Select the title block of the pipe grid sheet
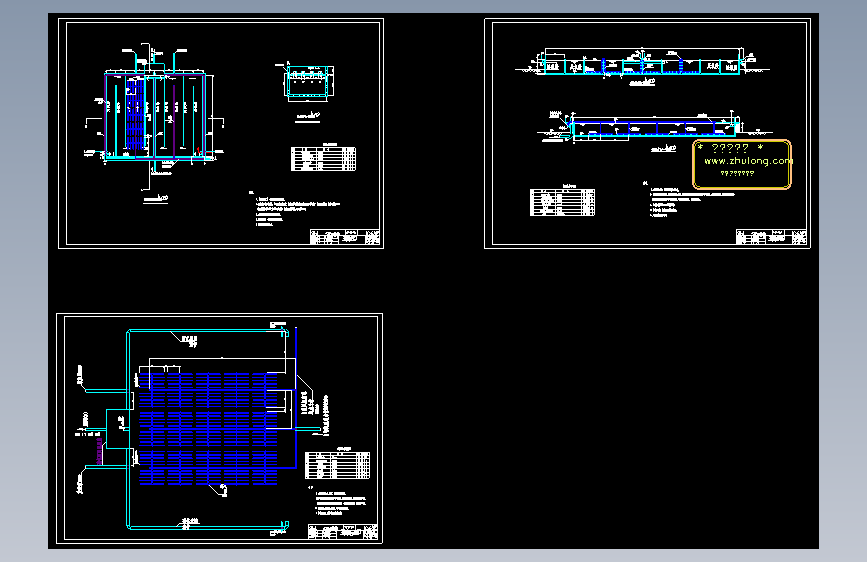This screenshot has width=867, height=562. 343,532
